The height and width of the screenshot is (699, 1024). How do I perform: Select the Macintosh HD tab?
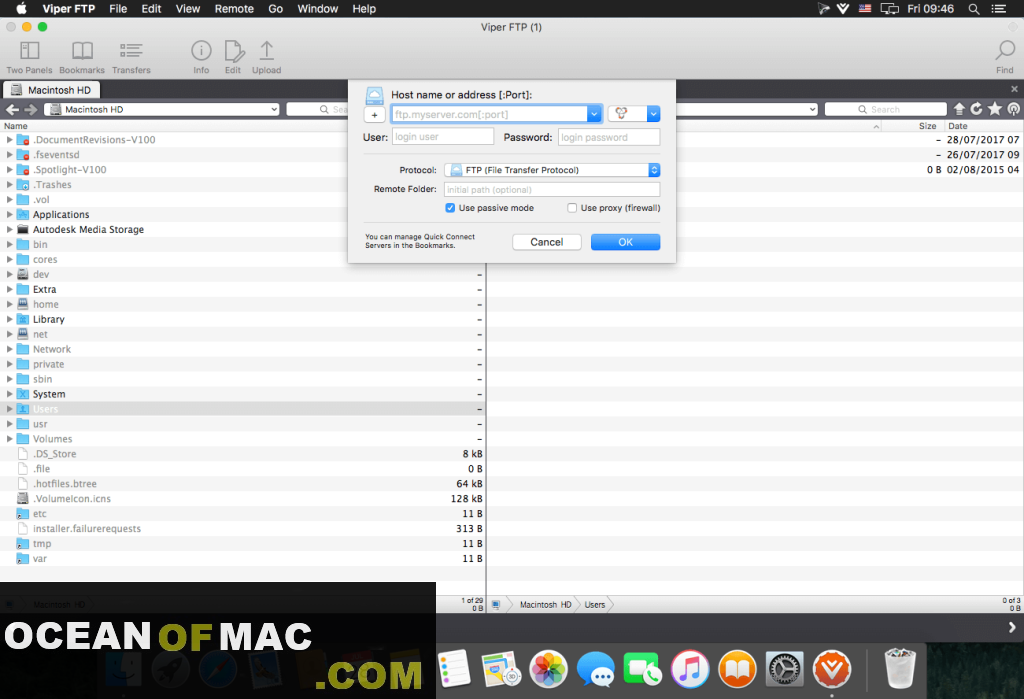click(x=52, y=90)
